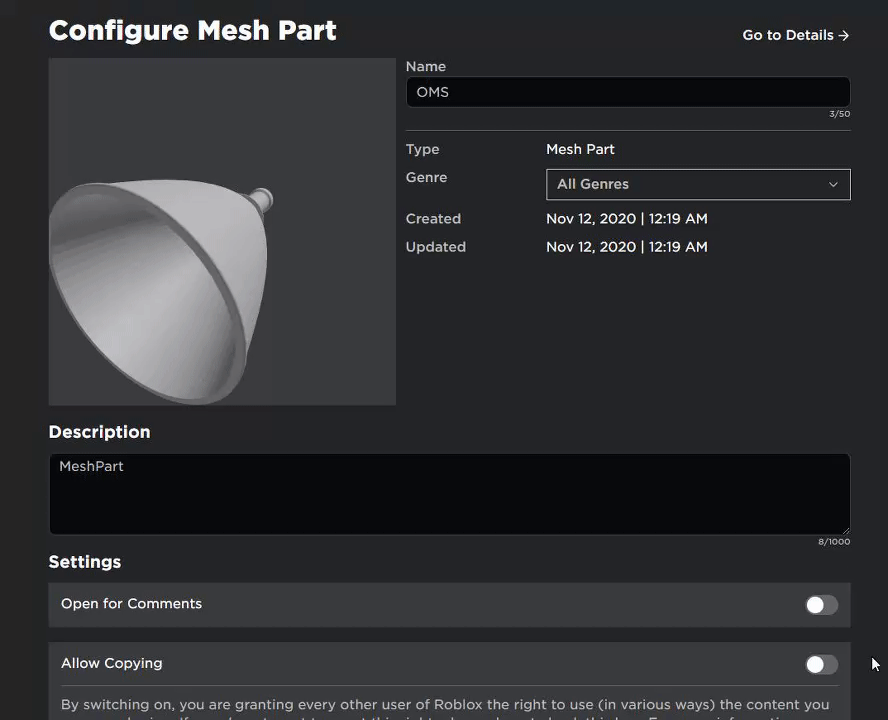Click the Name field containing OMS
888x720 pixels.
627,92
